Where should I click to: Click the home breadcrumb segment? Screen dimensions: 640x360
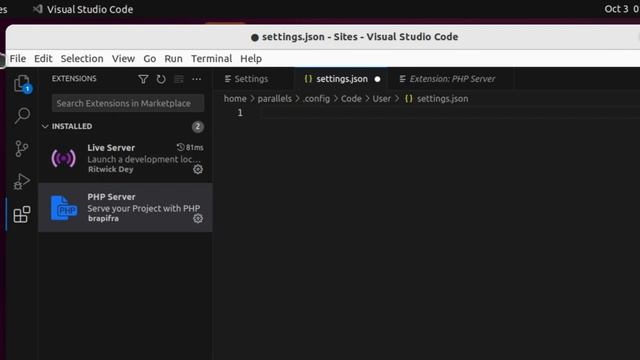point(235,99)
